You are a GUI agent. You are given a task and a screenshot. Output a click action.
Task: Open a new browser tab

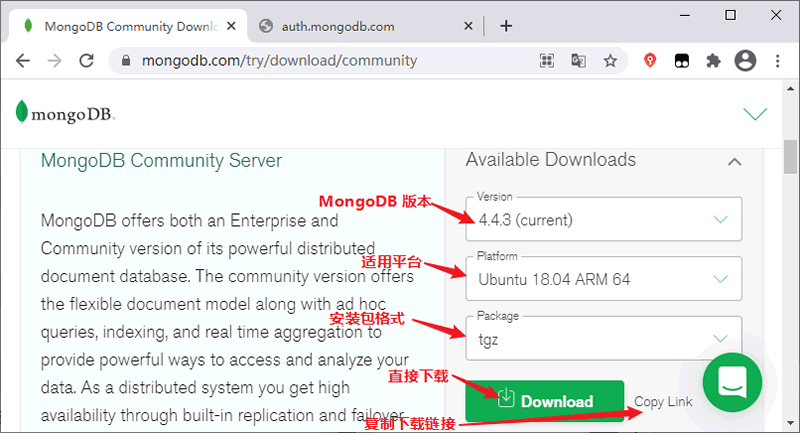506,26
